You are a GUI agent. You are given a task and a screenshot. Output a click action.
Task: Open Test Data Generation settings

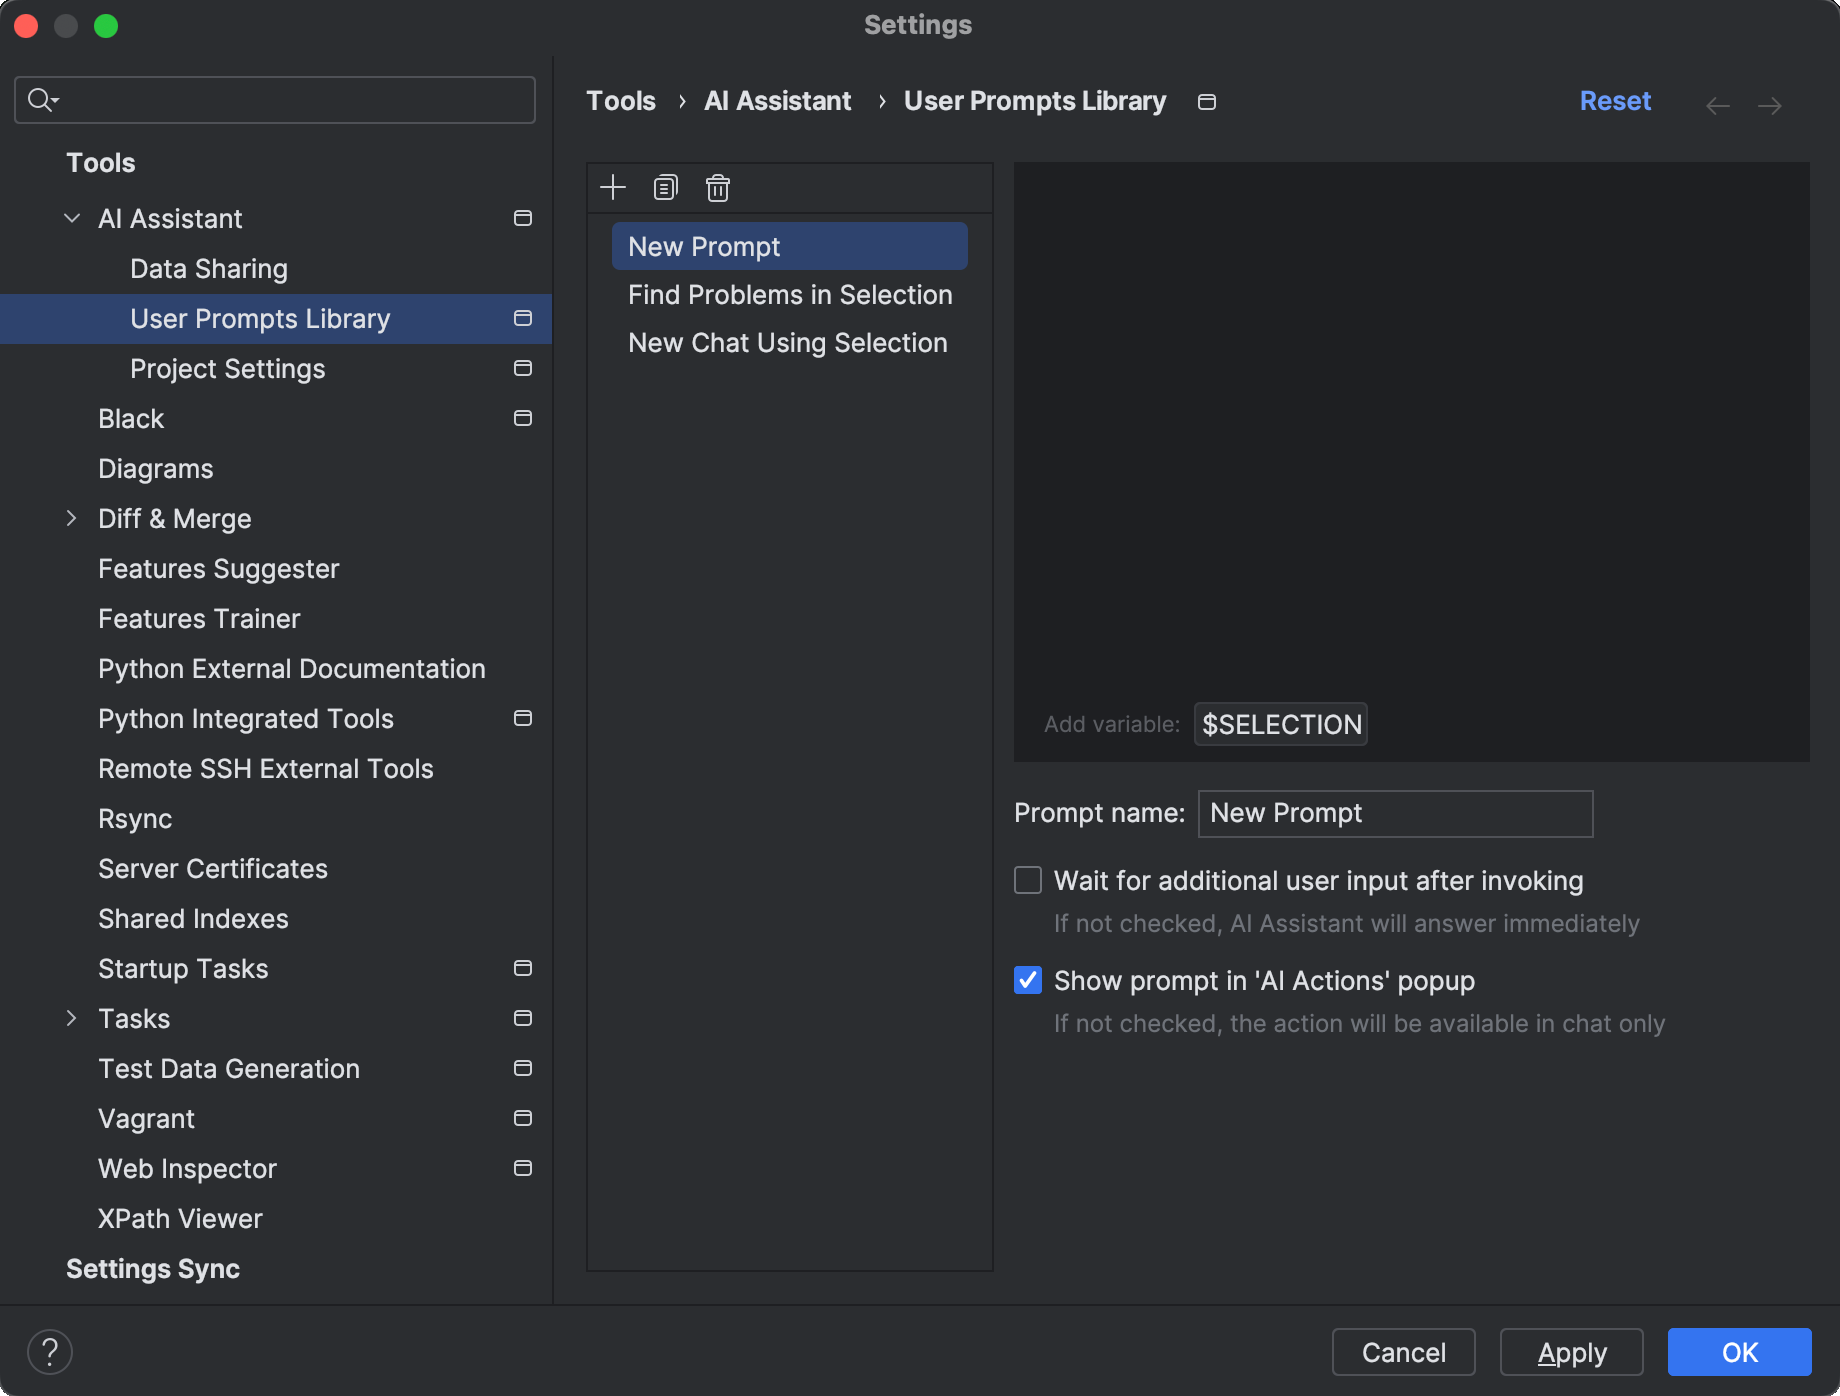pos(229,1068)
